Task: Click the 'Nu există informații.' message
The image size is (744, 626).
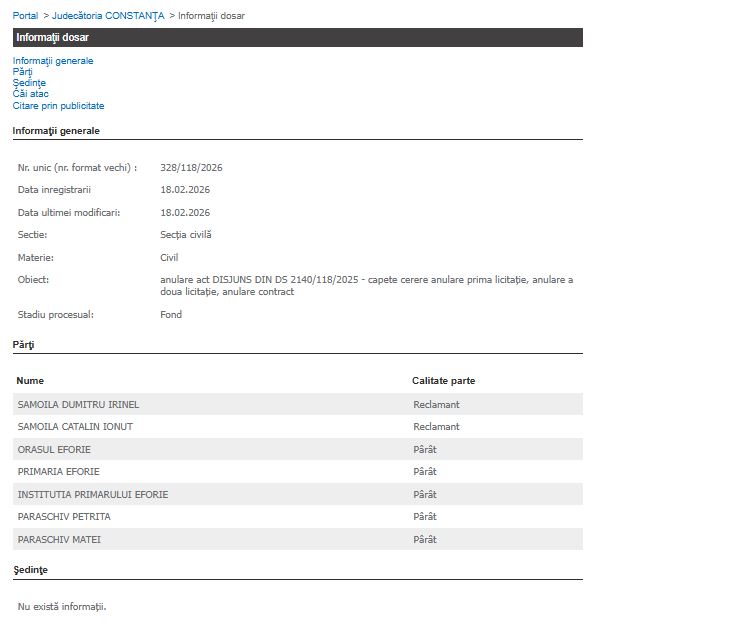Action: (x=62, y=606)
